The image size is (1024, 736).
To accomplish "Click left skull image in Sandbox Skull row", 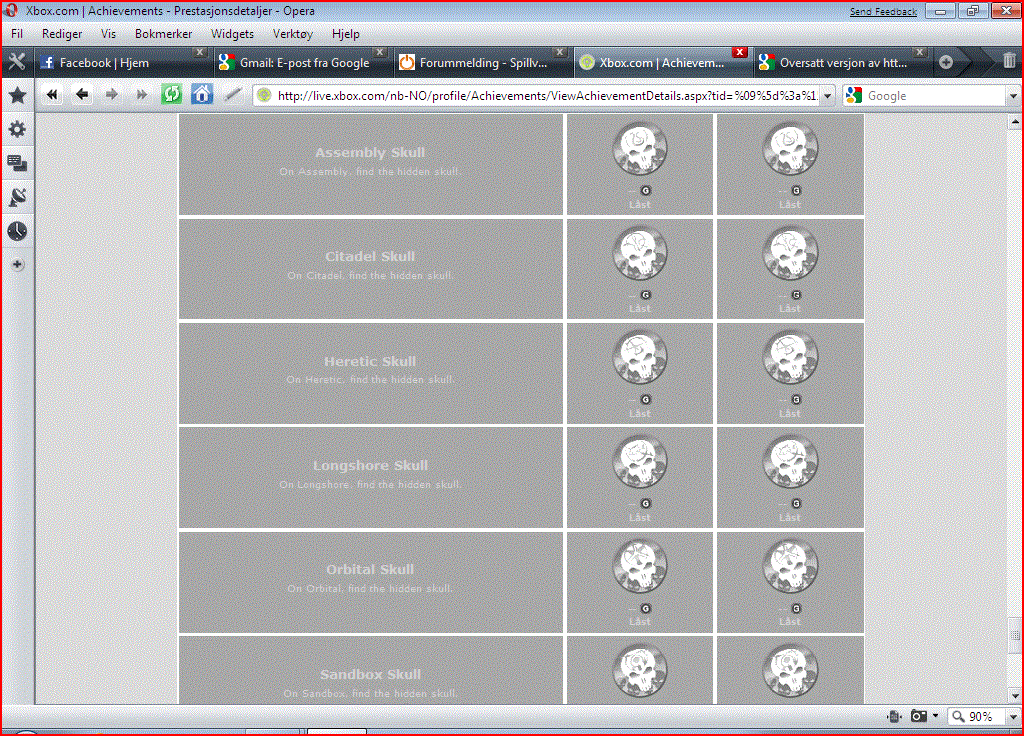I will click(x=640, y=671).
